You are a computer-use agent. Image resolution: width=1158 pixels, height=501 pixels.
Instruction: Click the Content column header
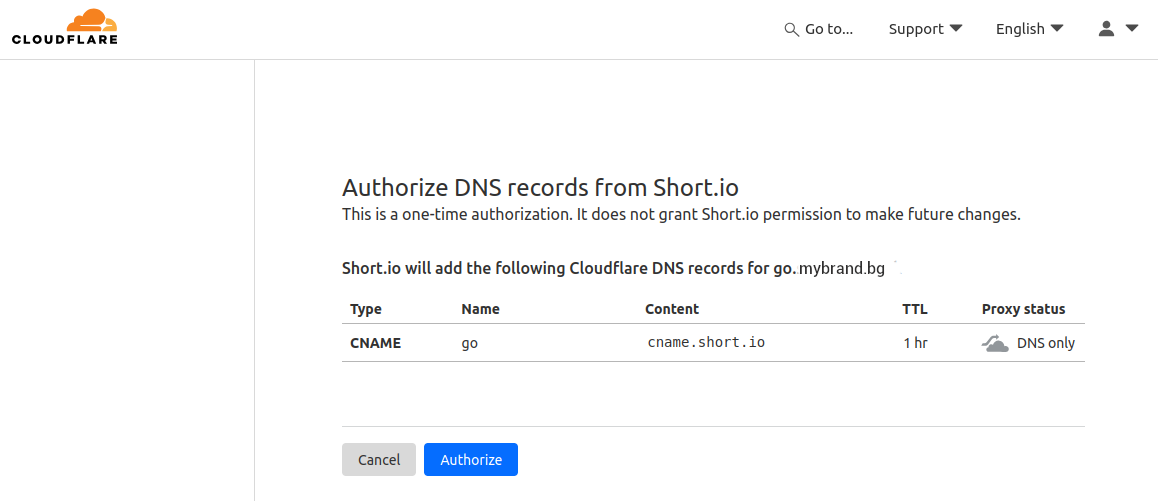[672, 309]
